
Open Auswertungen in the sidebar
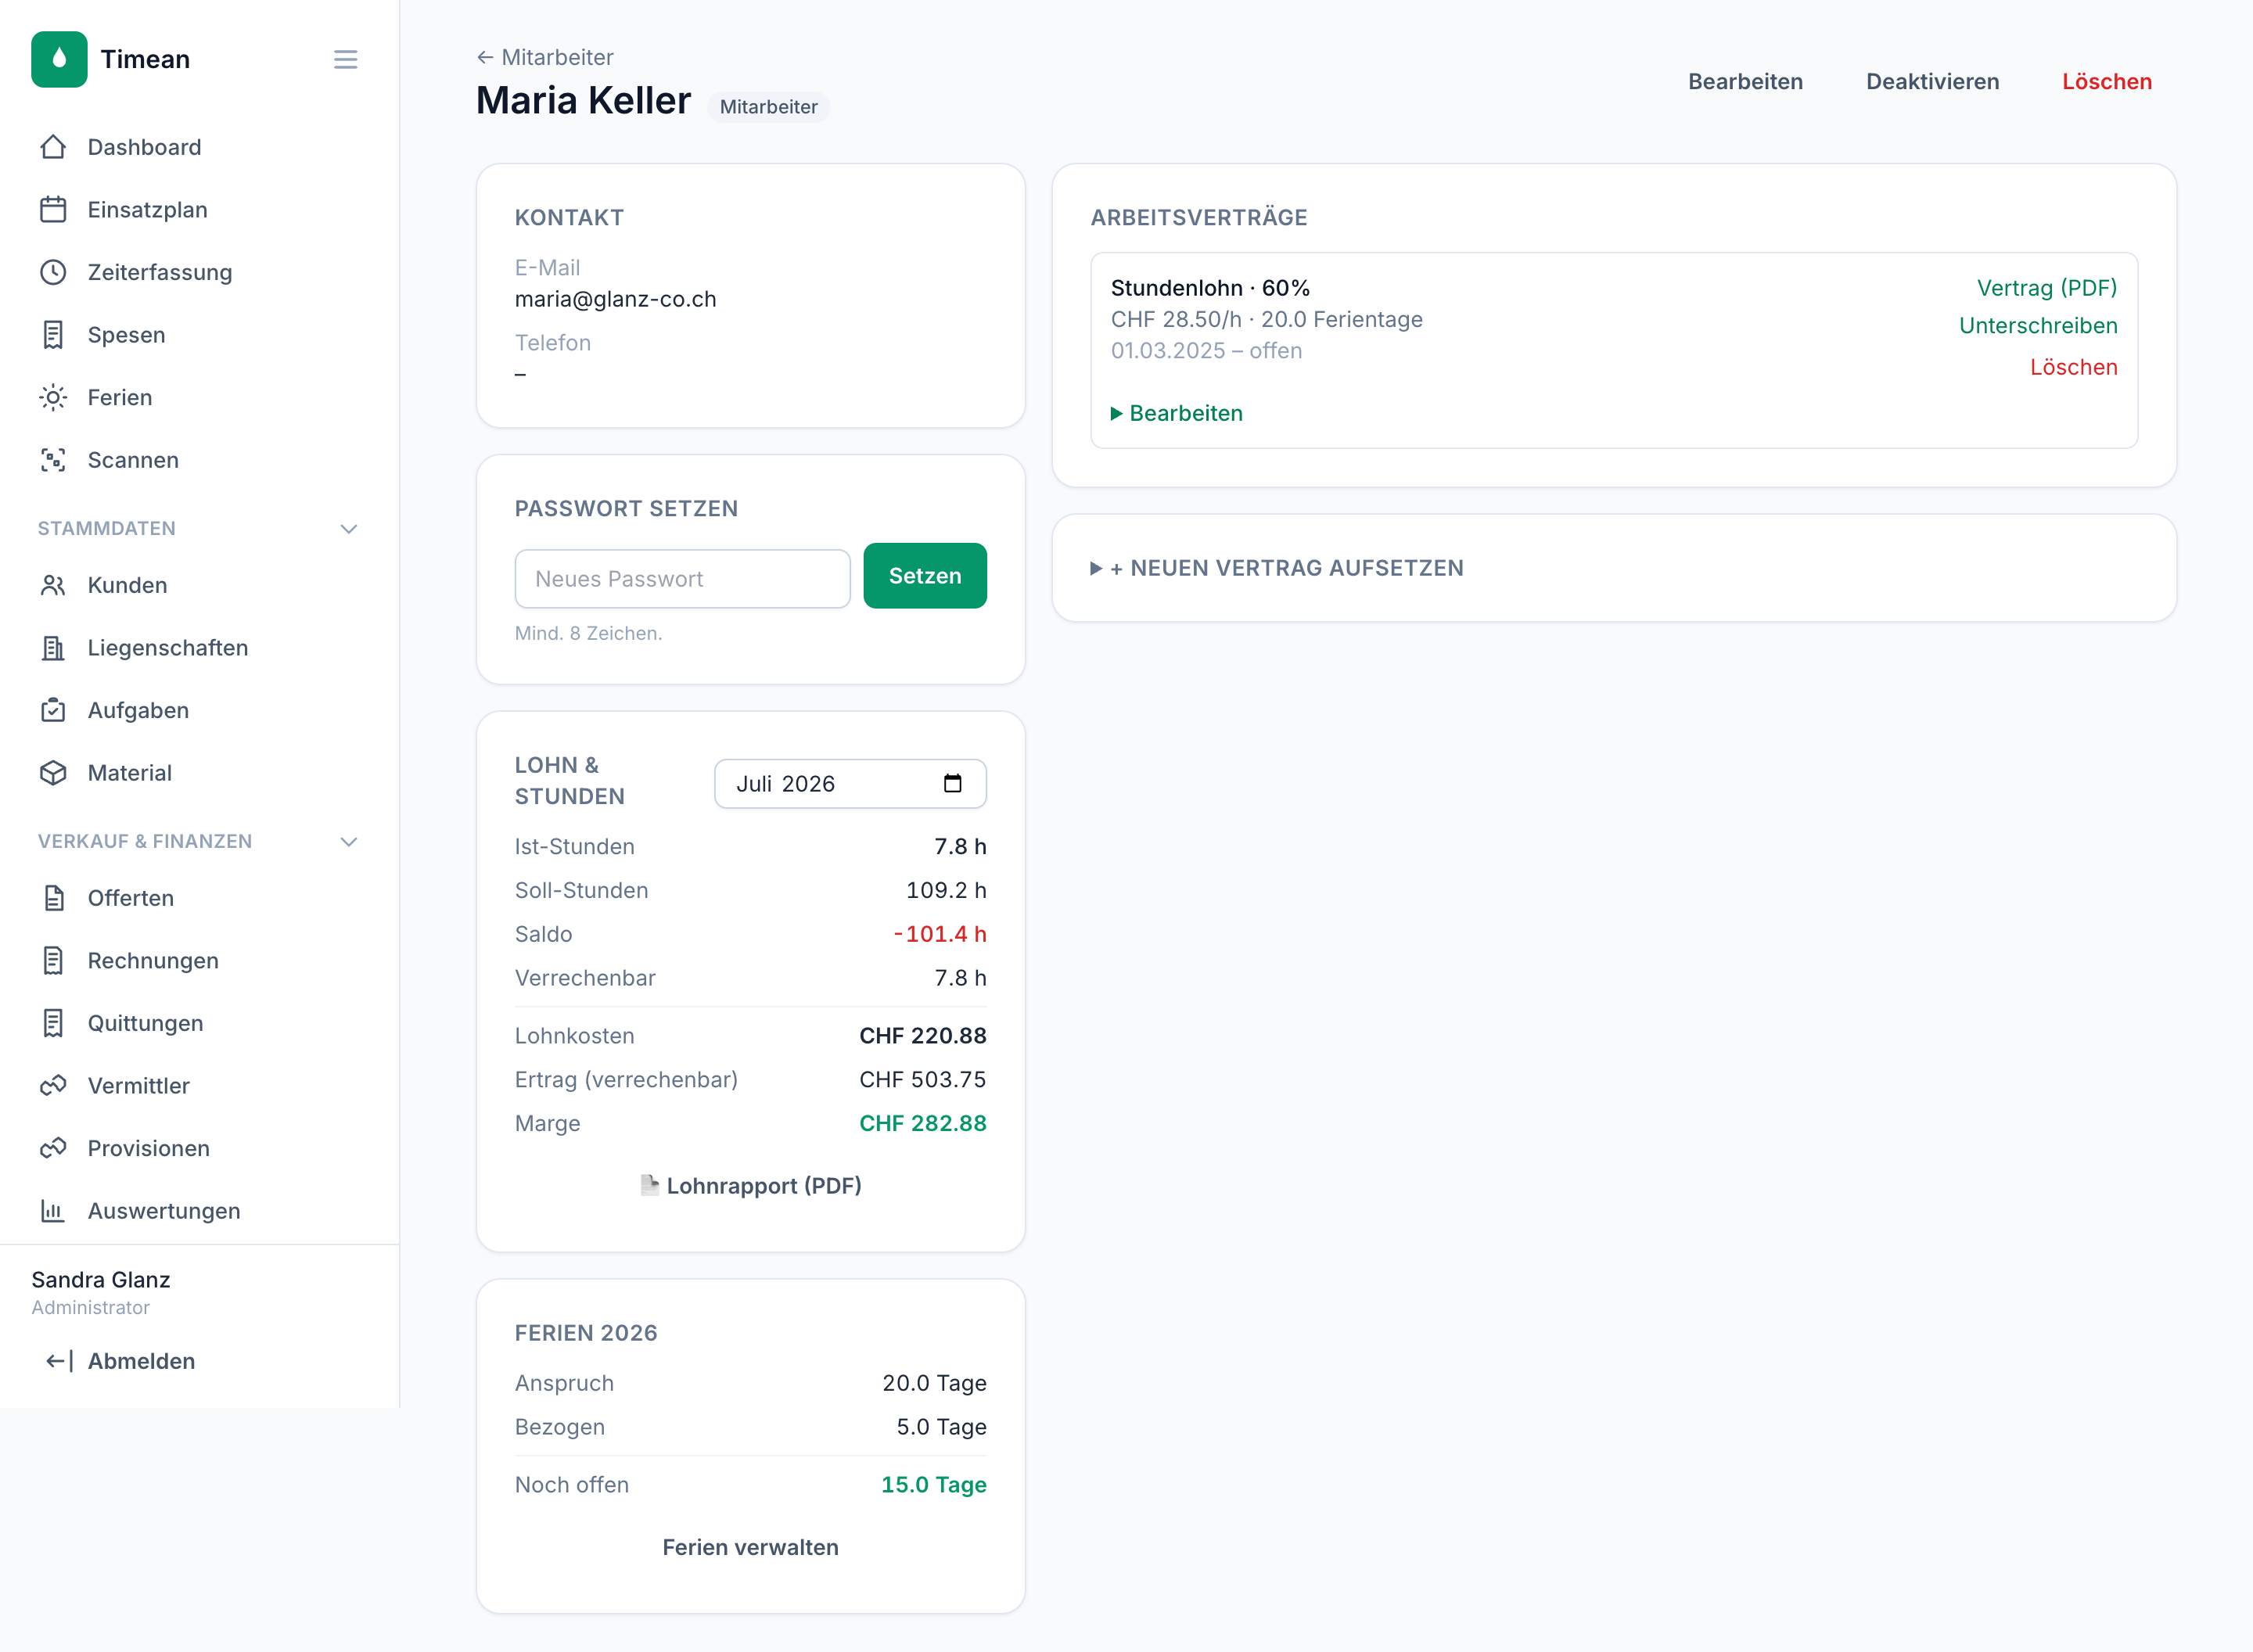pos(199,1211)
